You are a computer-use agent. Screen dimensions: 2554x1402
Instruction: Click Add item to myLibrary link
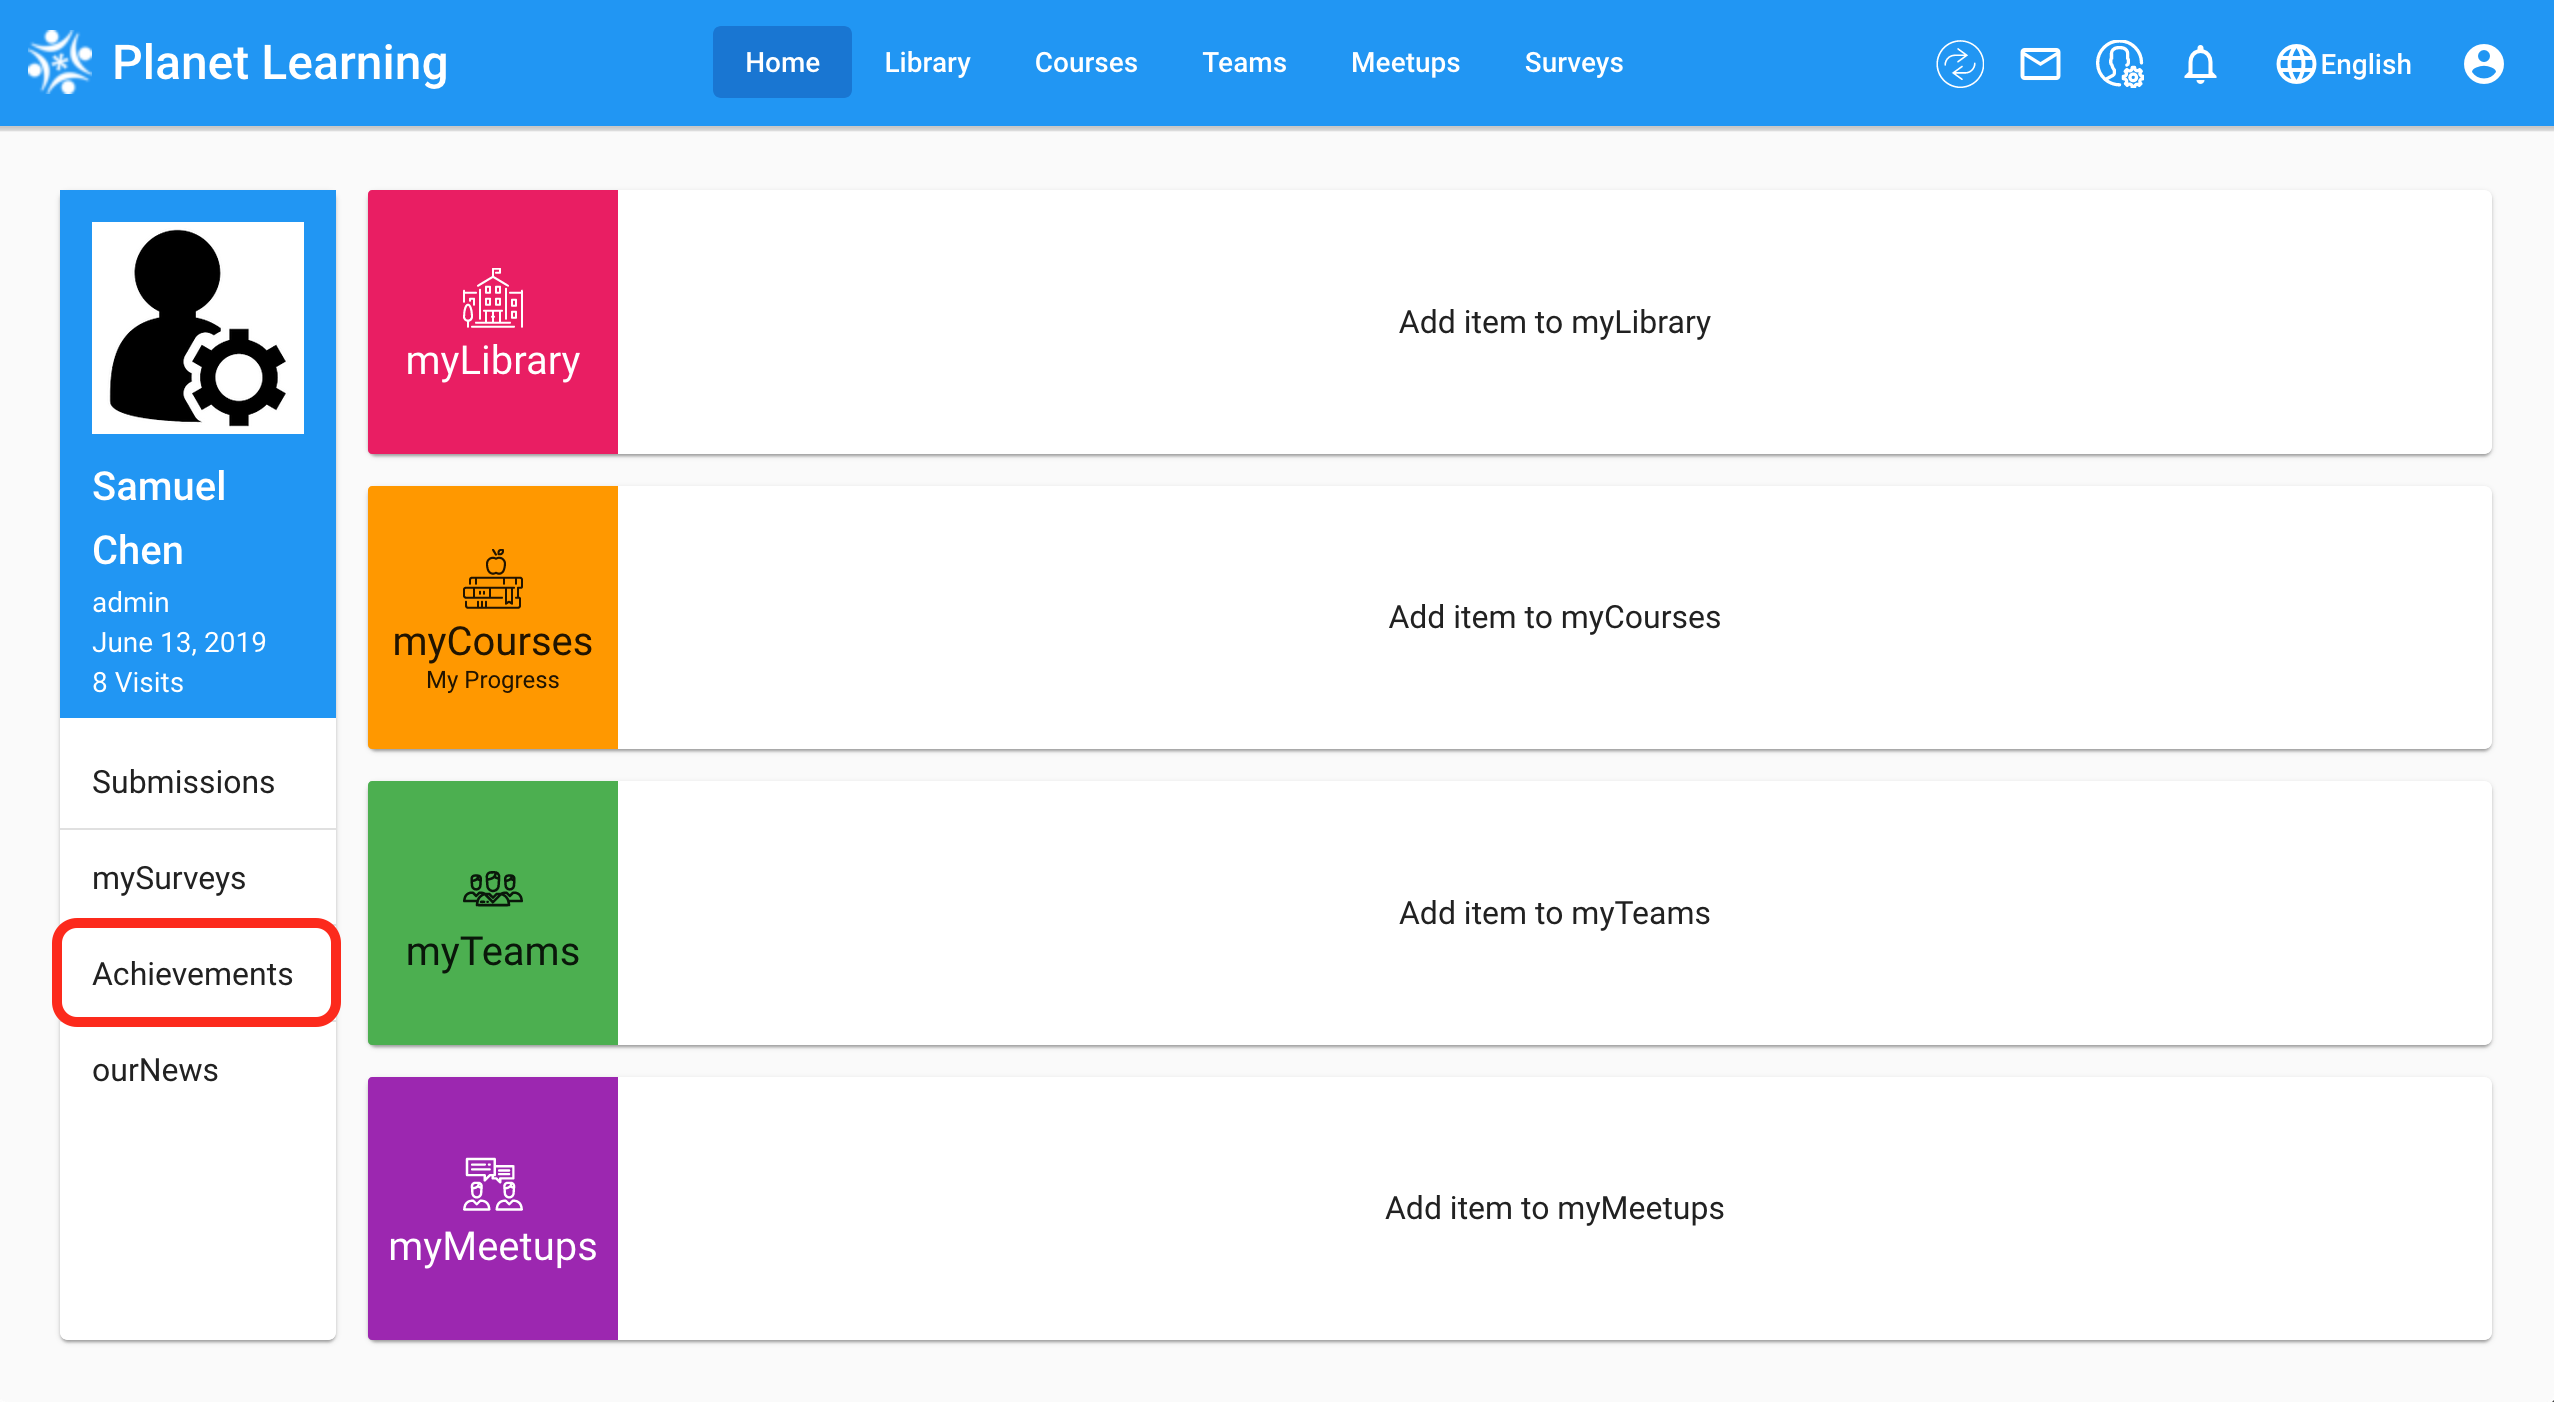1553,323
